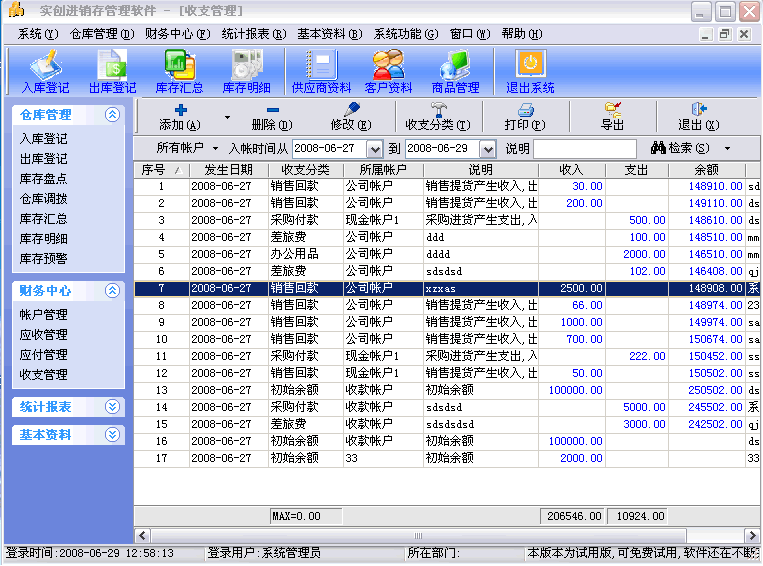
Task: Open the 出库登记 toolbar icon
Action: coord(112,71)
